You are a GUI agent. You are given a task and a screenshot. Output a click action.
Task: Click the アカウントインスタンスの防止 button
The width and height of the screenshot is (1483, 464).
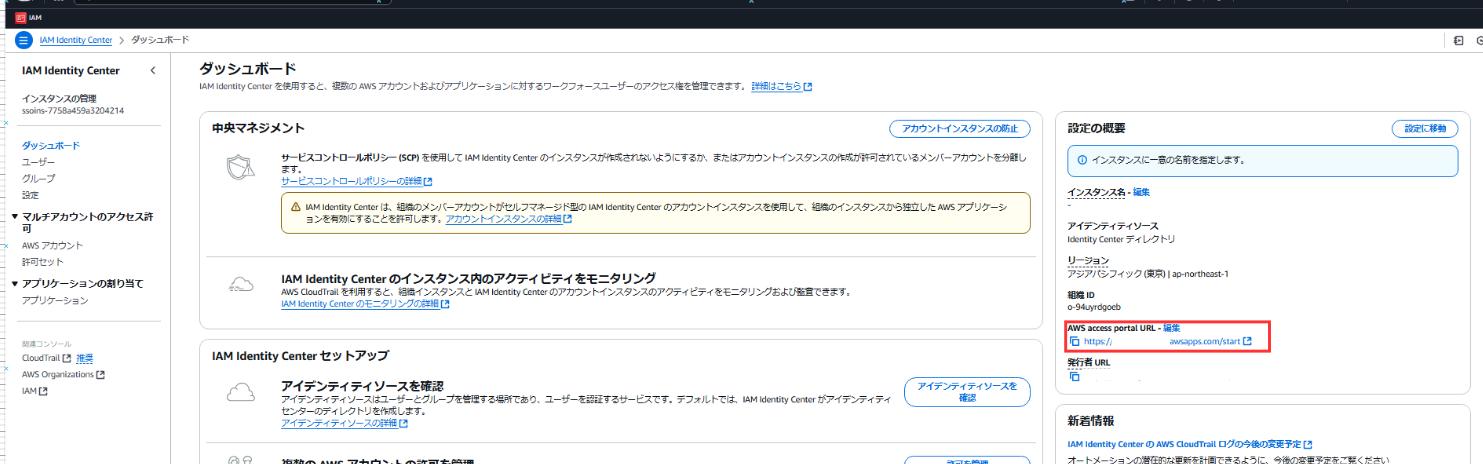click(959, 129)
